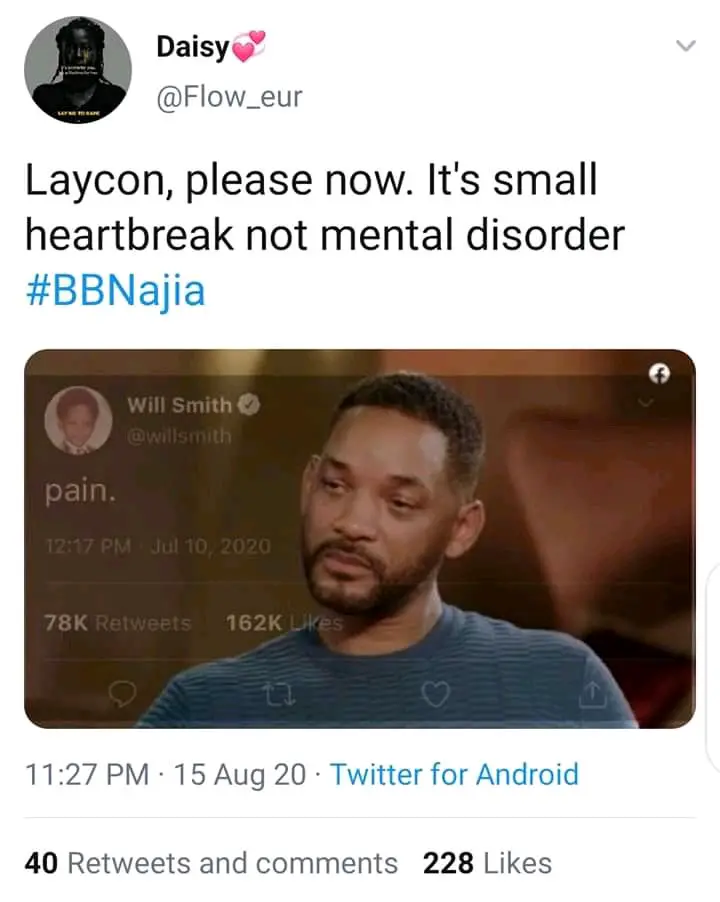Click Will Smith's childhood avatar in image

coord(78,421)
